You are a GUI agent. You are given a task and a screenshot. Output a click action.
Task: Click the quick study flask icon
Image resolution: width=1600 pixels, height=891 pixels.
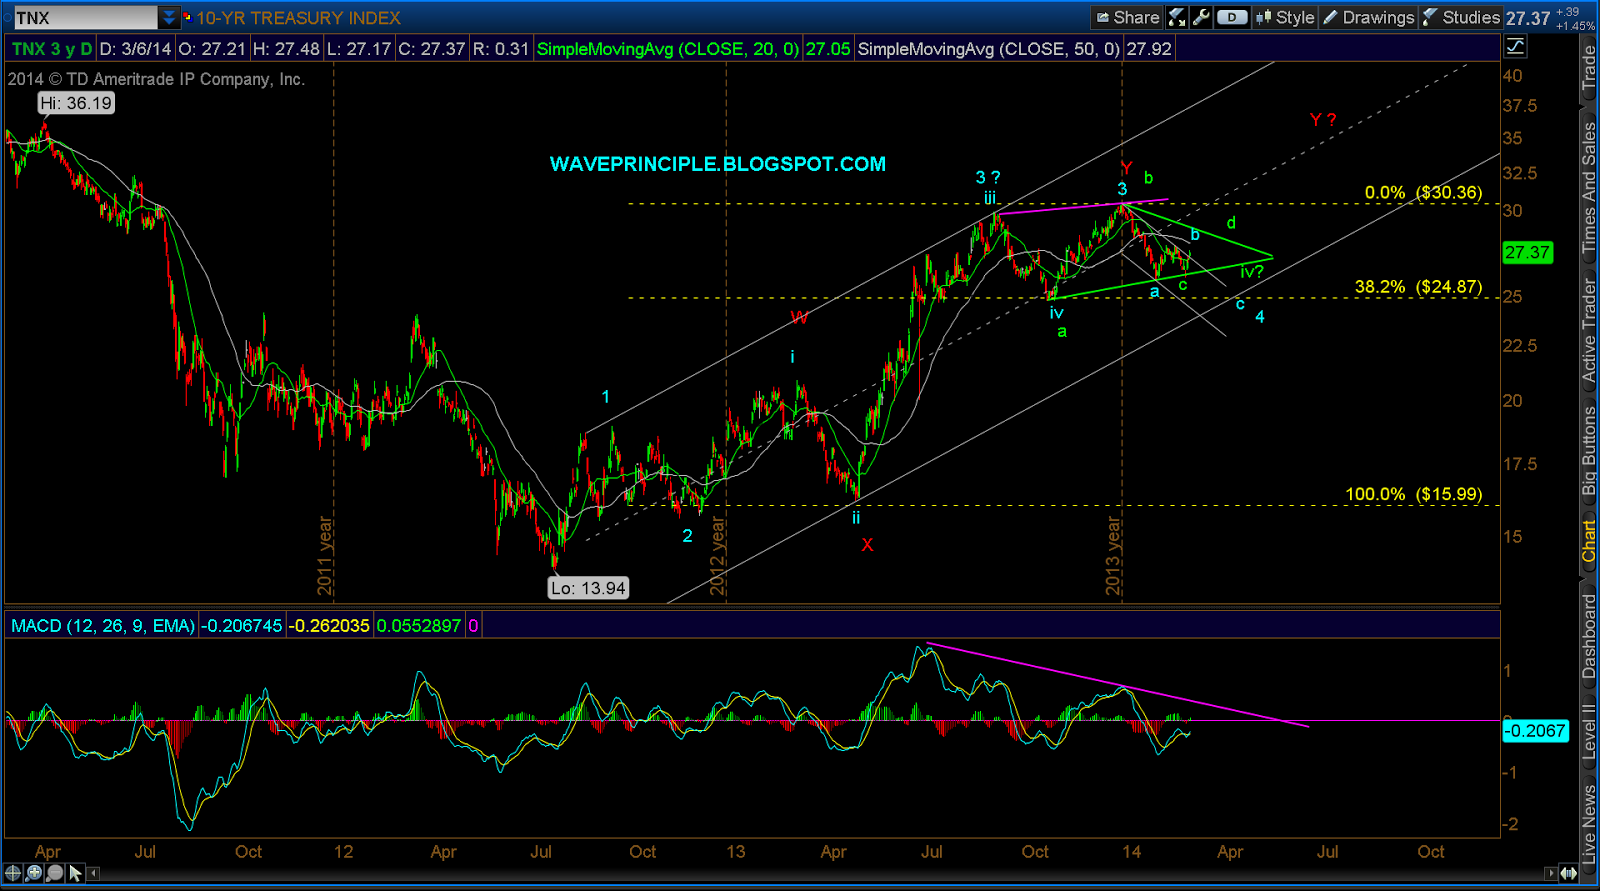[x=1177, y=17]
